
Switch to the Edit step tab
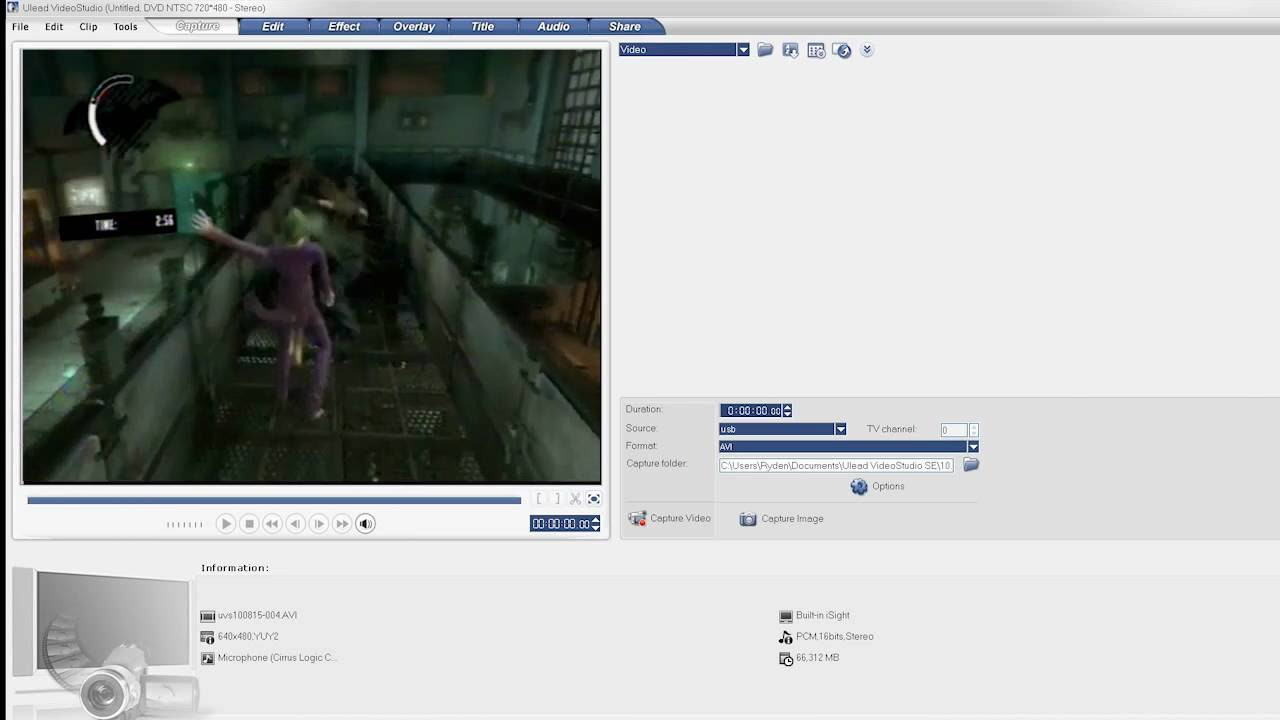tap(273, 26)
